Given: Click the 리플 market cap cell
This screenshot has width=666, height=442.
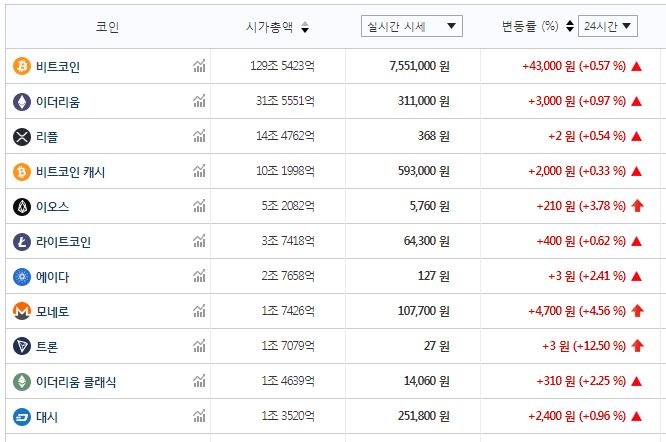Looking at the screenshot, I should click(283, 137).
